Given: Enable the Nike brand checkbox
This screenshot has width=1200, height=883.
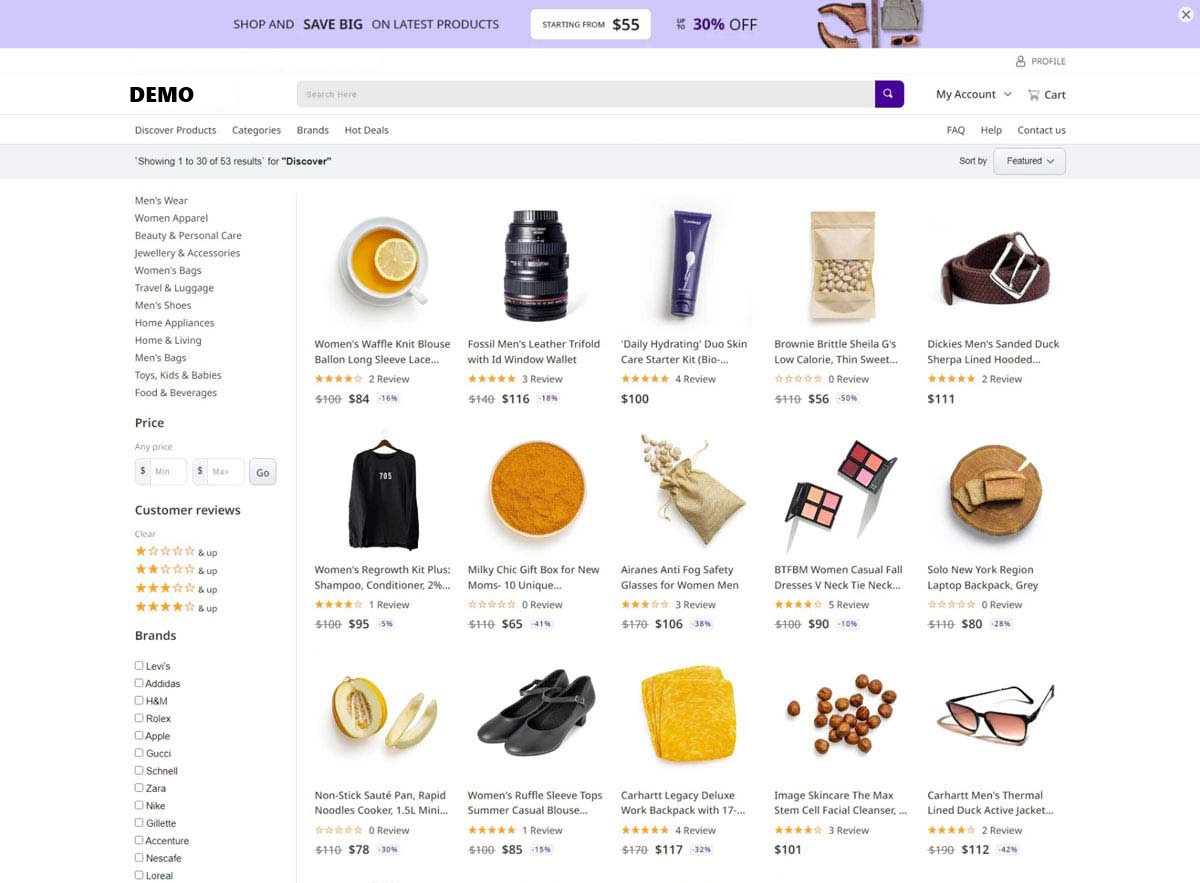Looking at the screenshot, I should click(139, 805).
